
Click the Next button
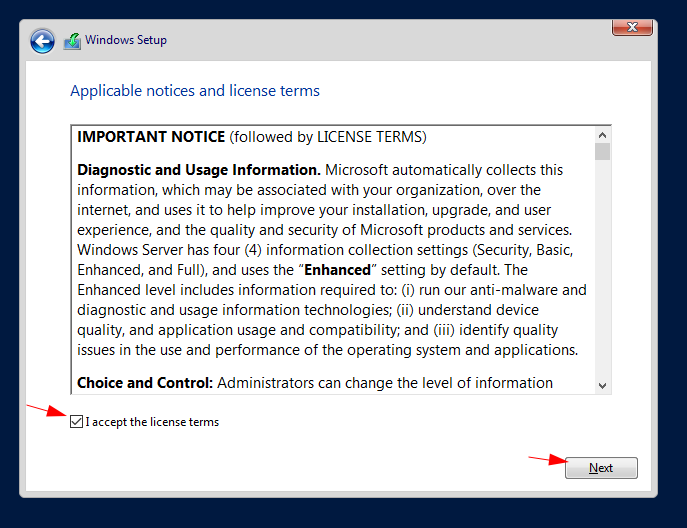click(601, 468)
